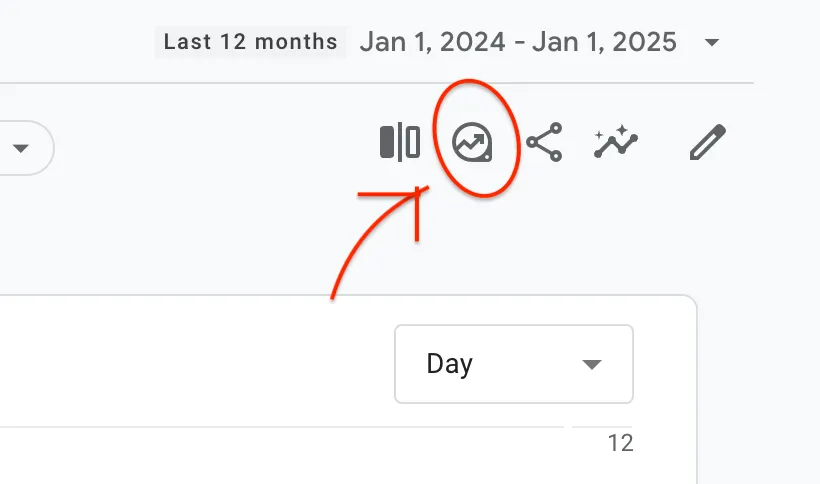Open the red-circled chart trend icon
The width and height of the screenshot is (820, 484).
click(472, 143)
